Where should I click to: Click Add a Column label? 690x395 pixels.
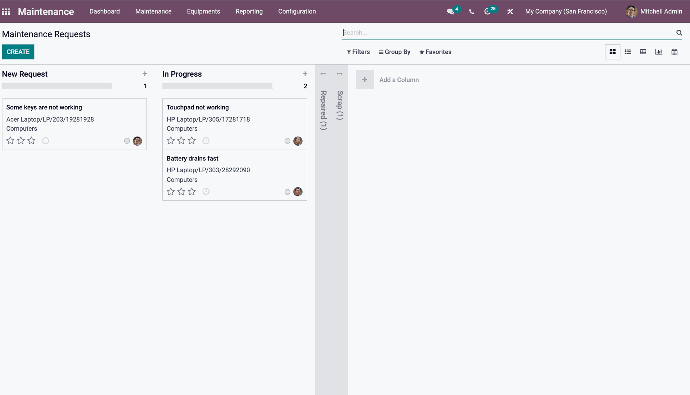[x=399, y=80]
